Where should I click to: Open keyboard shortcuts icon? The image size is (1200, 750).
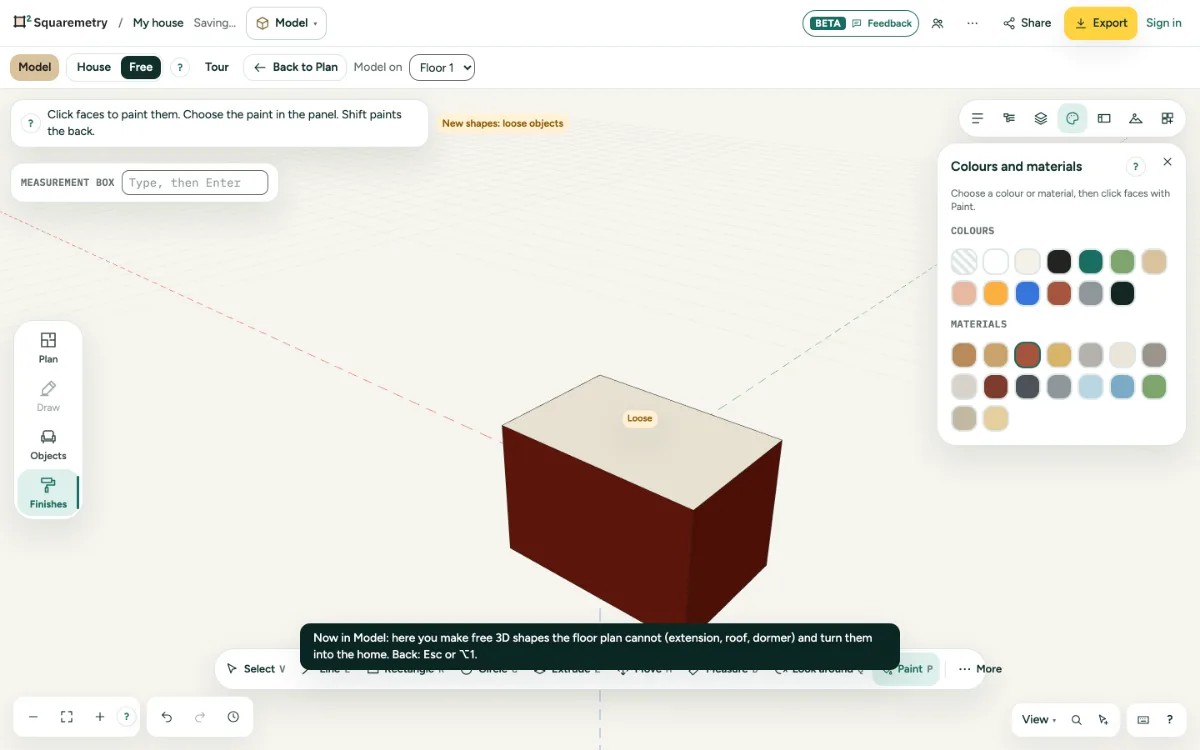[x=1144, y=720]
